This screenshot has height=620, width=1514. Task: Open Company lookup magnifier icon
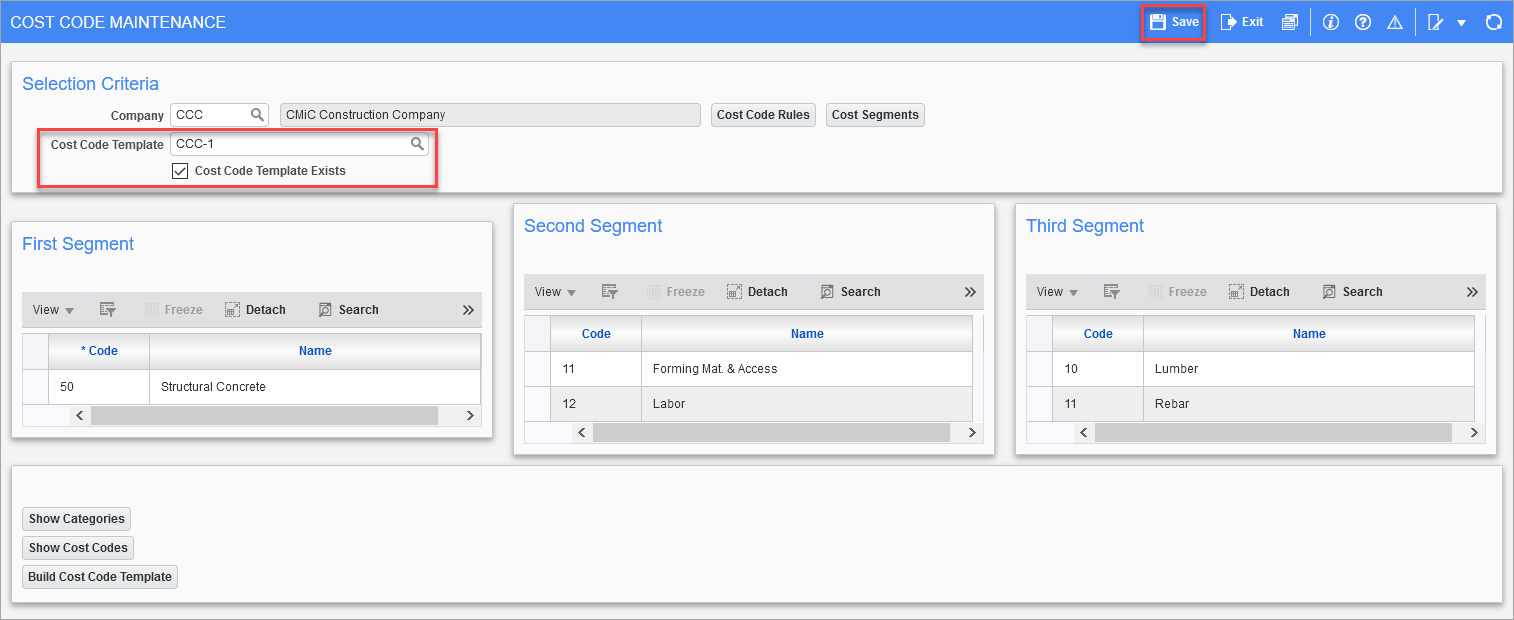(257, 115)
